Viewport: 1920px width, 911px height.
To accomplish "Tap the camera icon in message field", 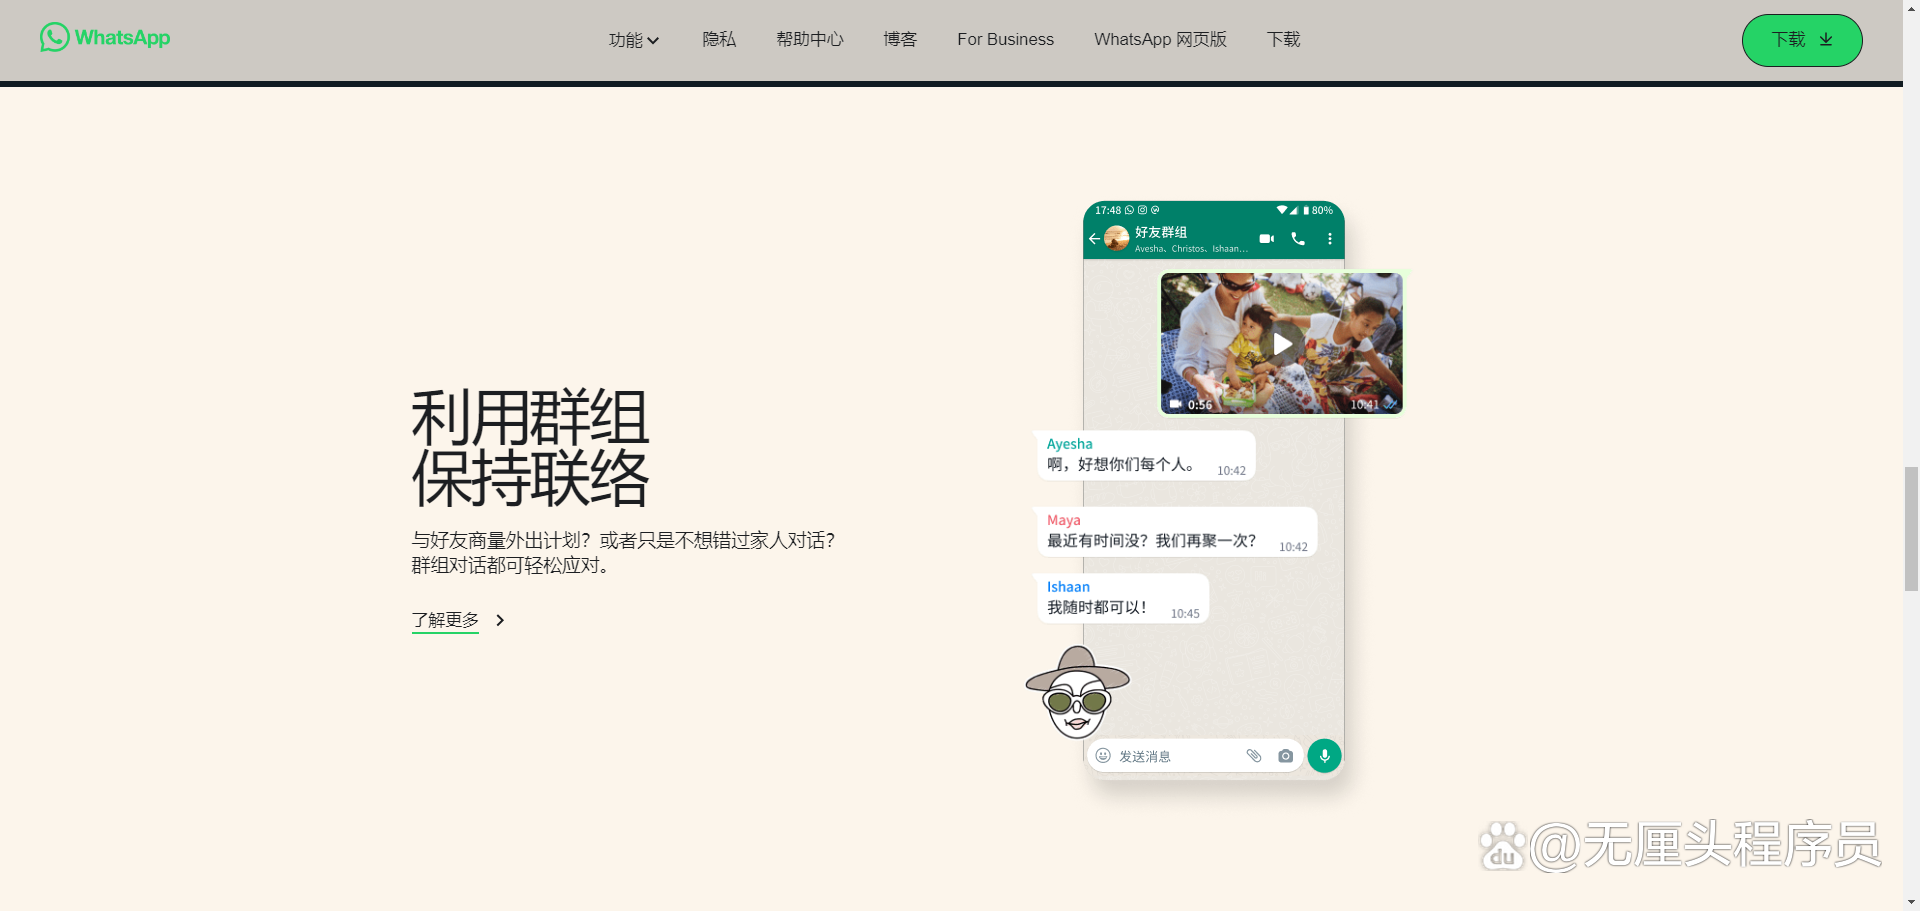I will point(1286,756).
